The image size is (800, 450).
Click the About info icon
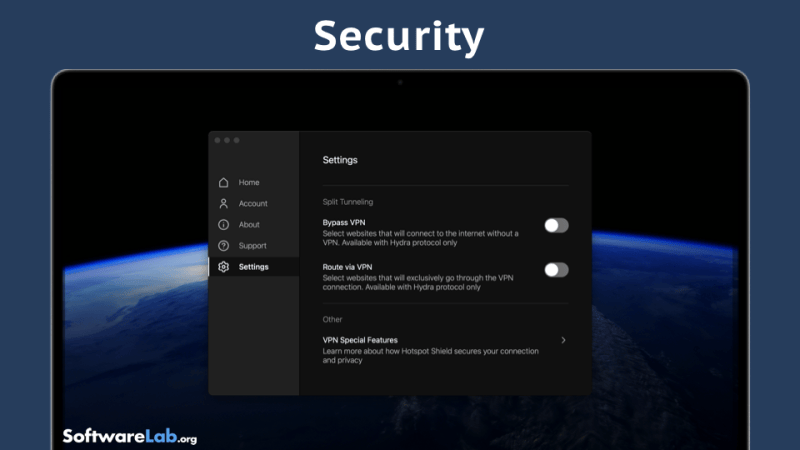223,224
